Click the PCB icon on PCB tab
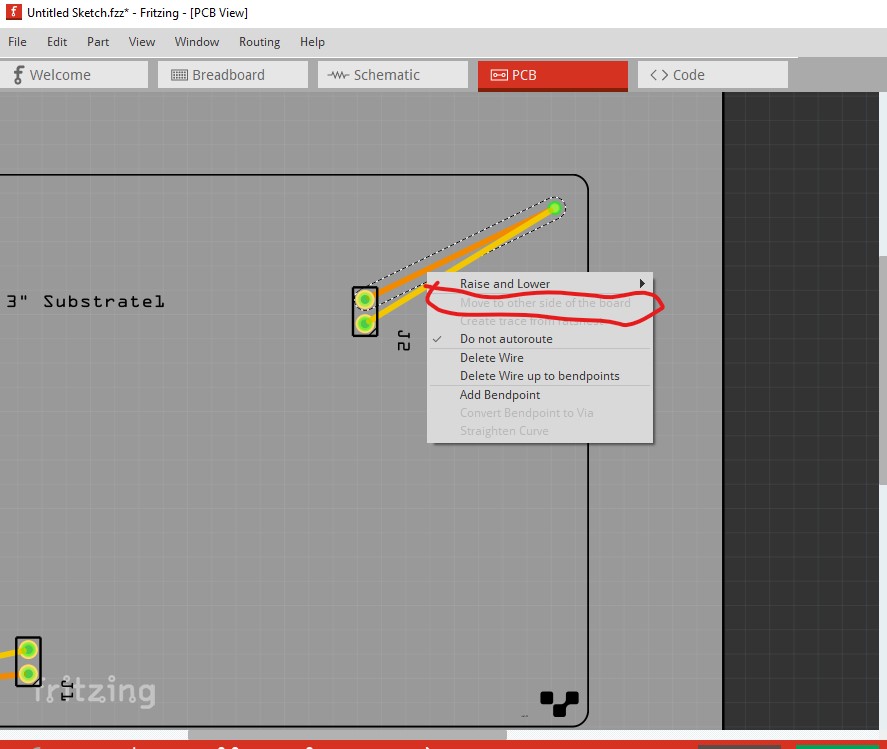 point(499,75)
